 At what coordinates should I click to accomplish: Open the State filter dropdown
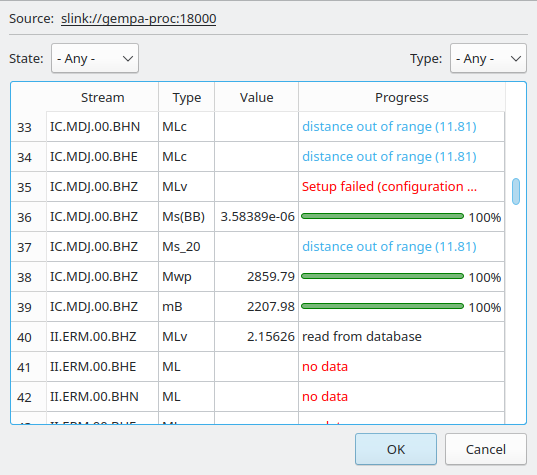coord(95,58)
